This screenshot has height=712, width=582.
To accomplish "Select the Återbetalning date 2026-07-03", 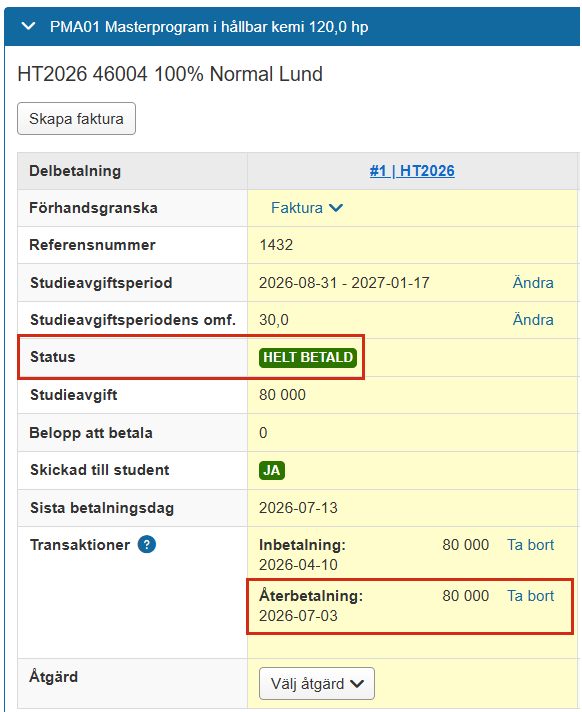I will coord(298,615).
